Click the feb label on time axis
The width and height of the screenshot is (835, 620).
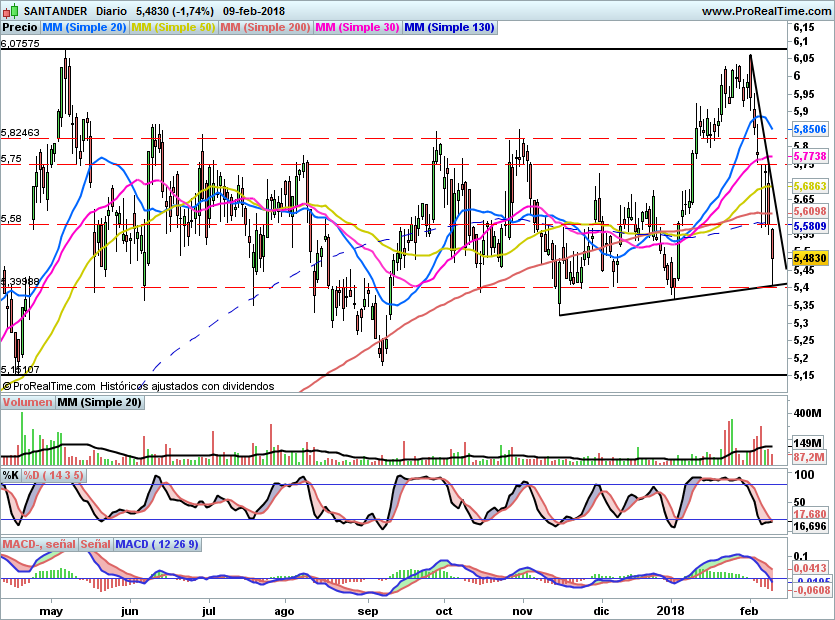(x=749, y=611)
